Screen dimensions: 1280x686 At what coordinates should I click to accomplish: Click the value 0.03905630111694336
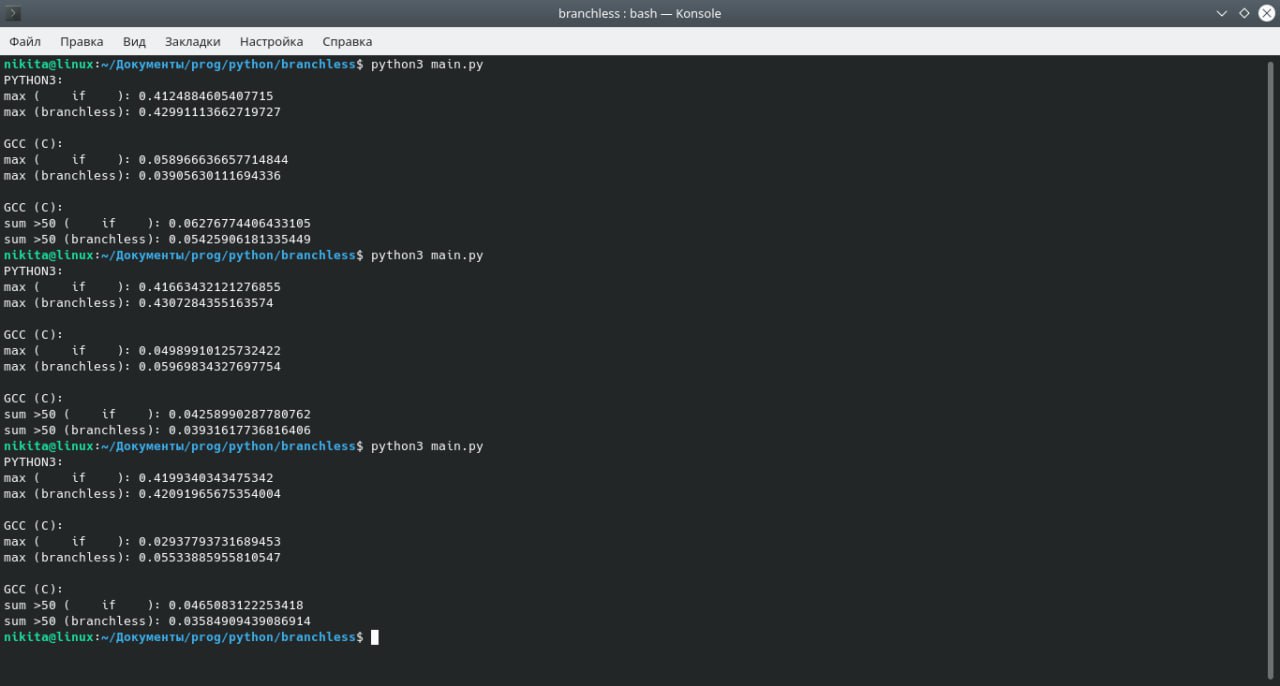[210, 176]
